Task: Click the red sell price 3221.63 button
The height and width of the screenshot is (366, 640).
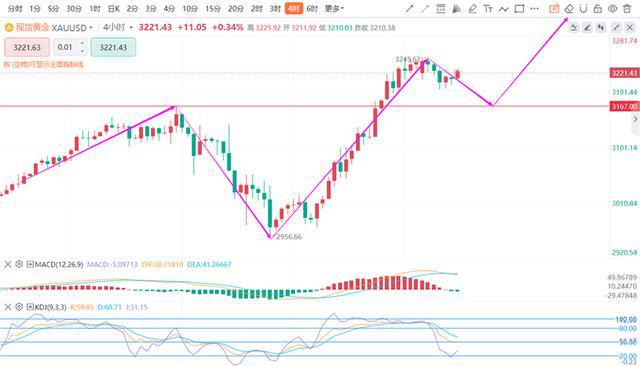Action: 27,47
